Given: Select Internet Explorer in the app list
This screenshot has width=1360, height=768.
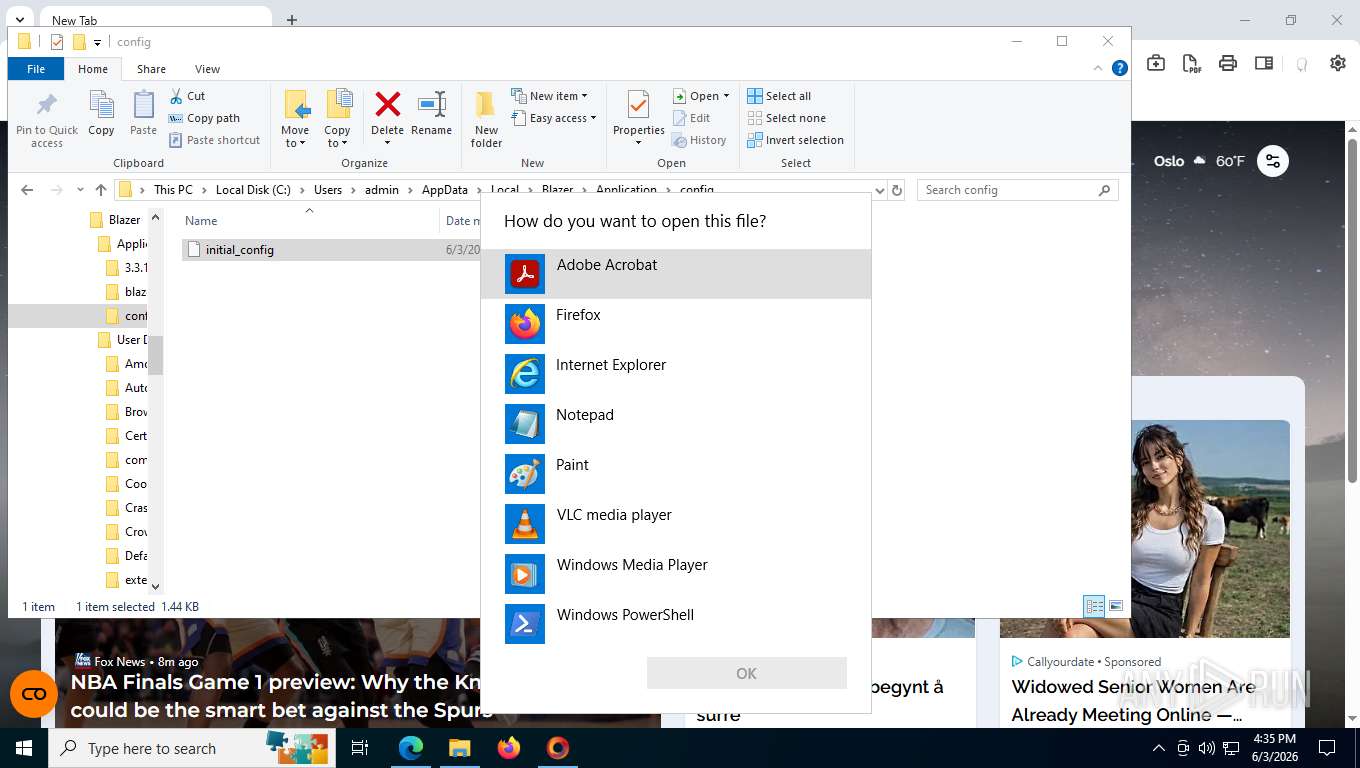Looking at the screenshot, I should 675,374.
